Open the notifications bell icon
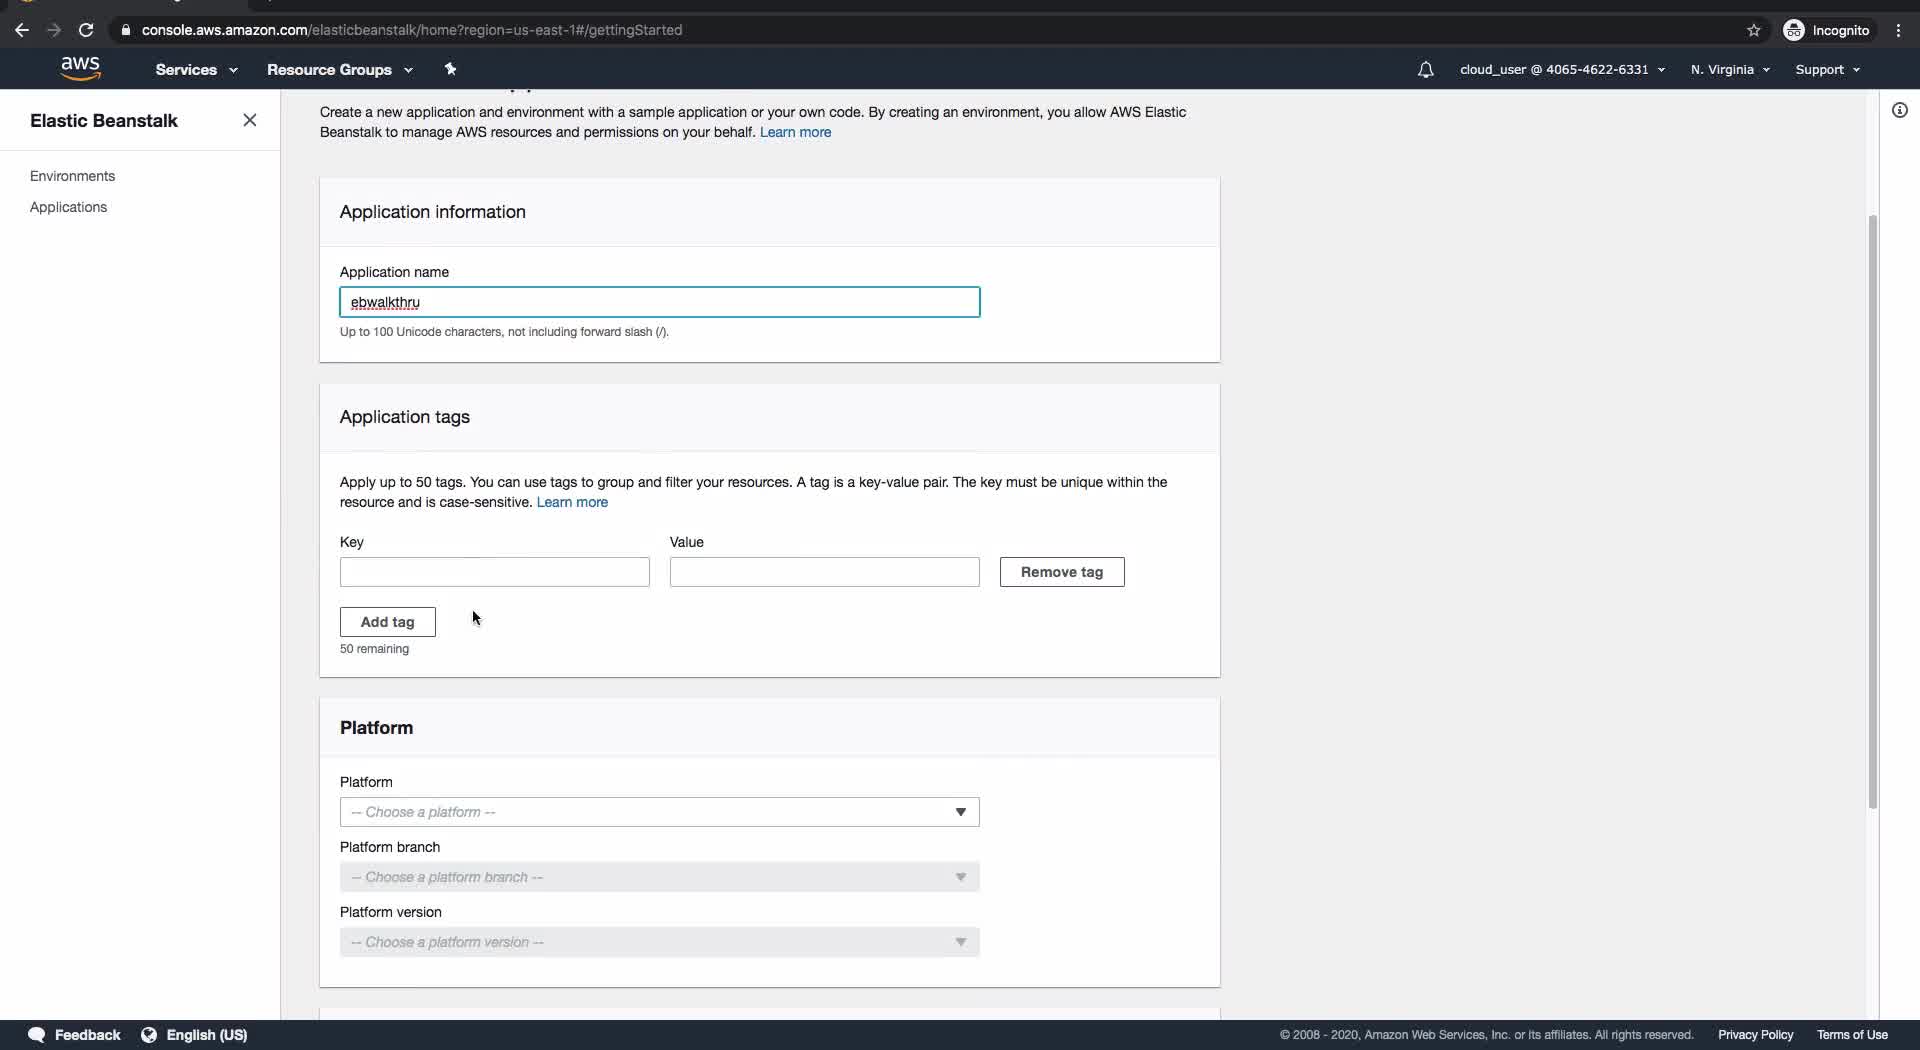 point(1425,70)
